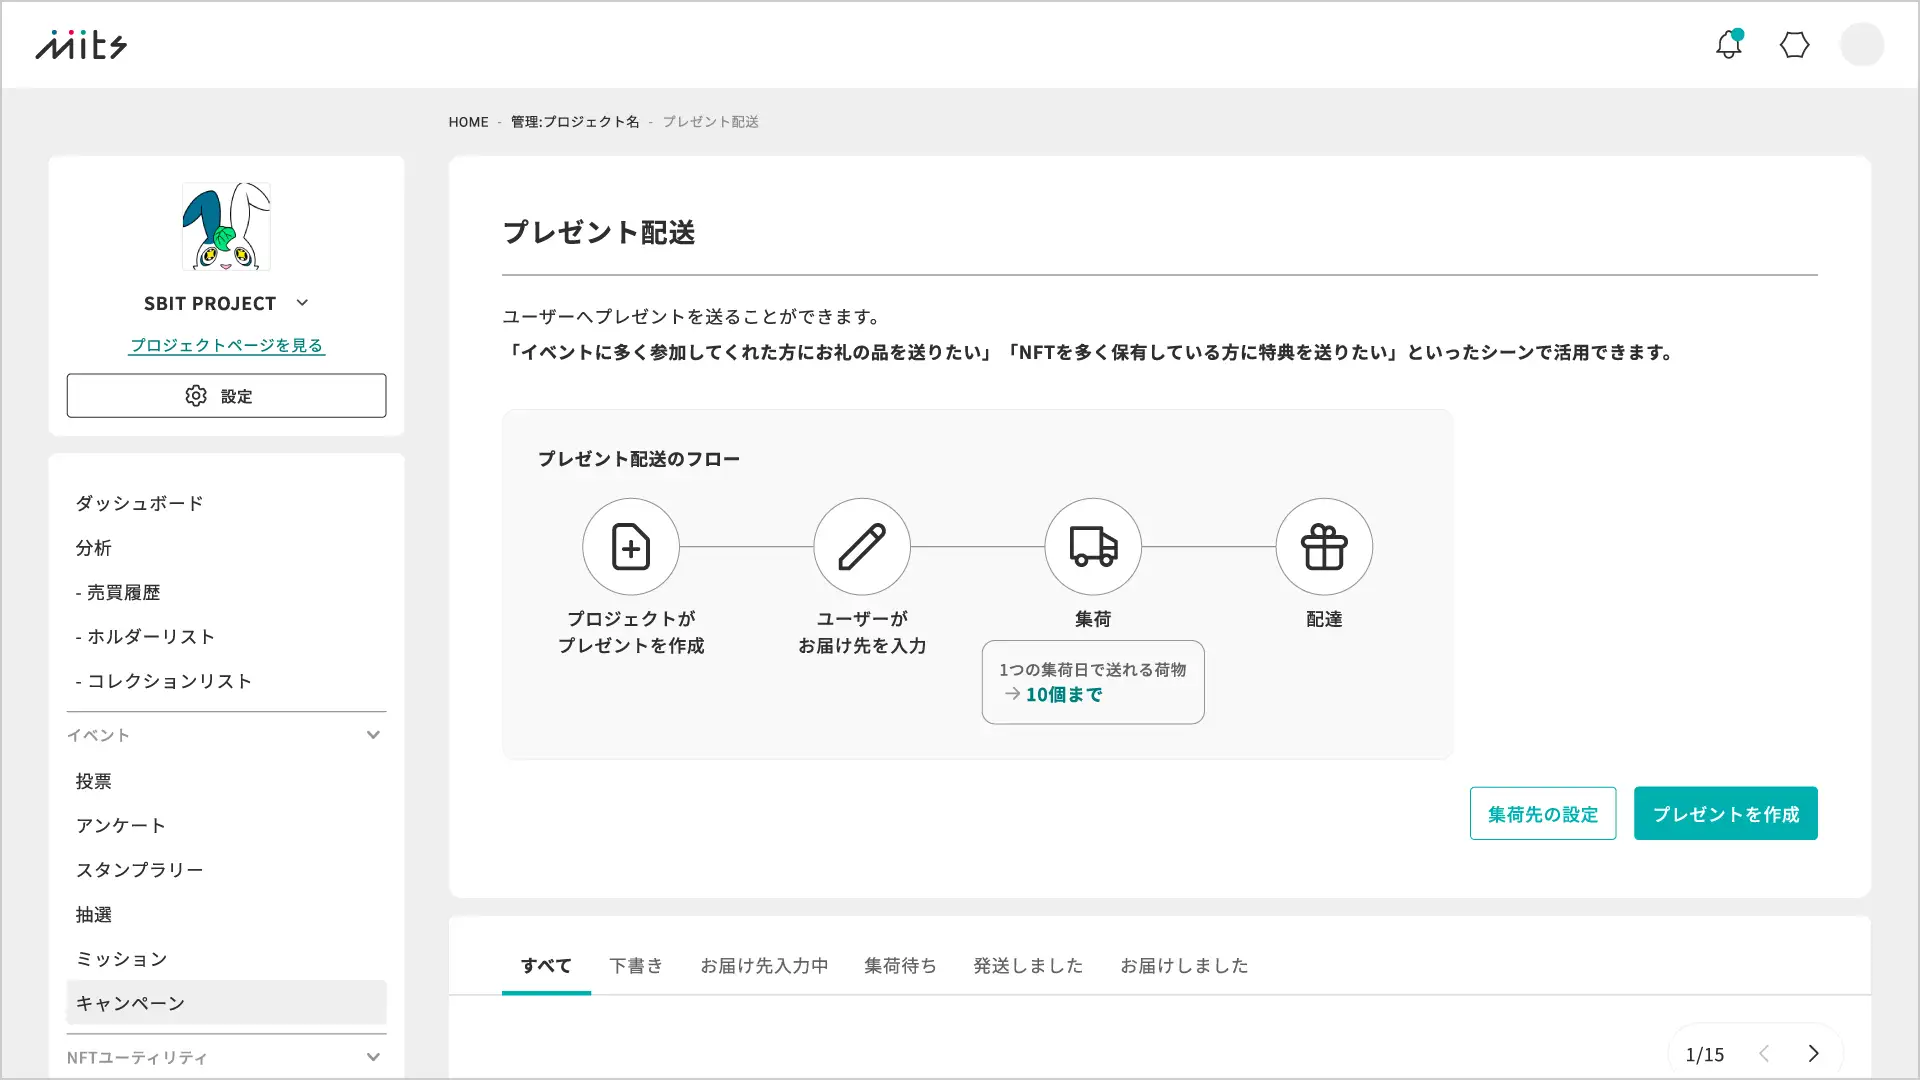The width and height of the screenshot is (1920, 1080).
Task: Click the mits logo
Action: coord(81,45)
